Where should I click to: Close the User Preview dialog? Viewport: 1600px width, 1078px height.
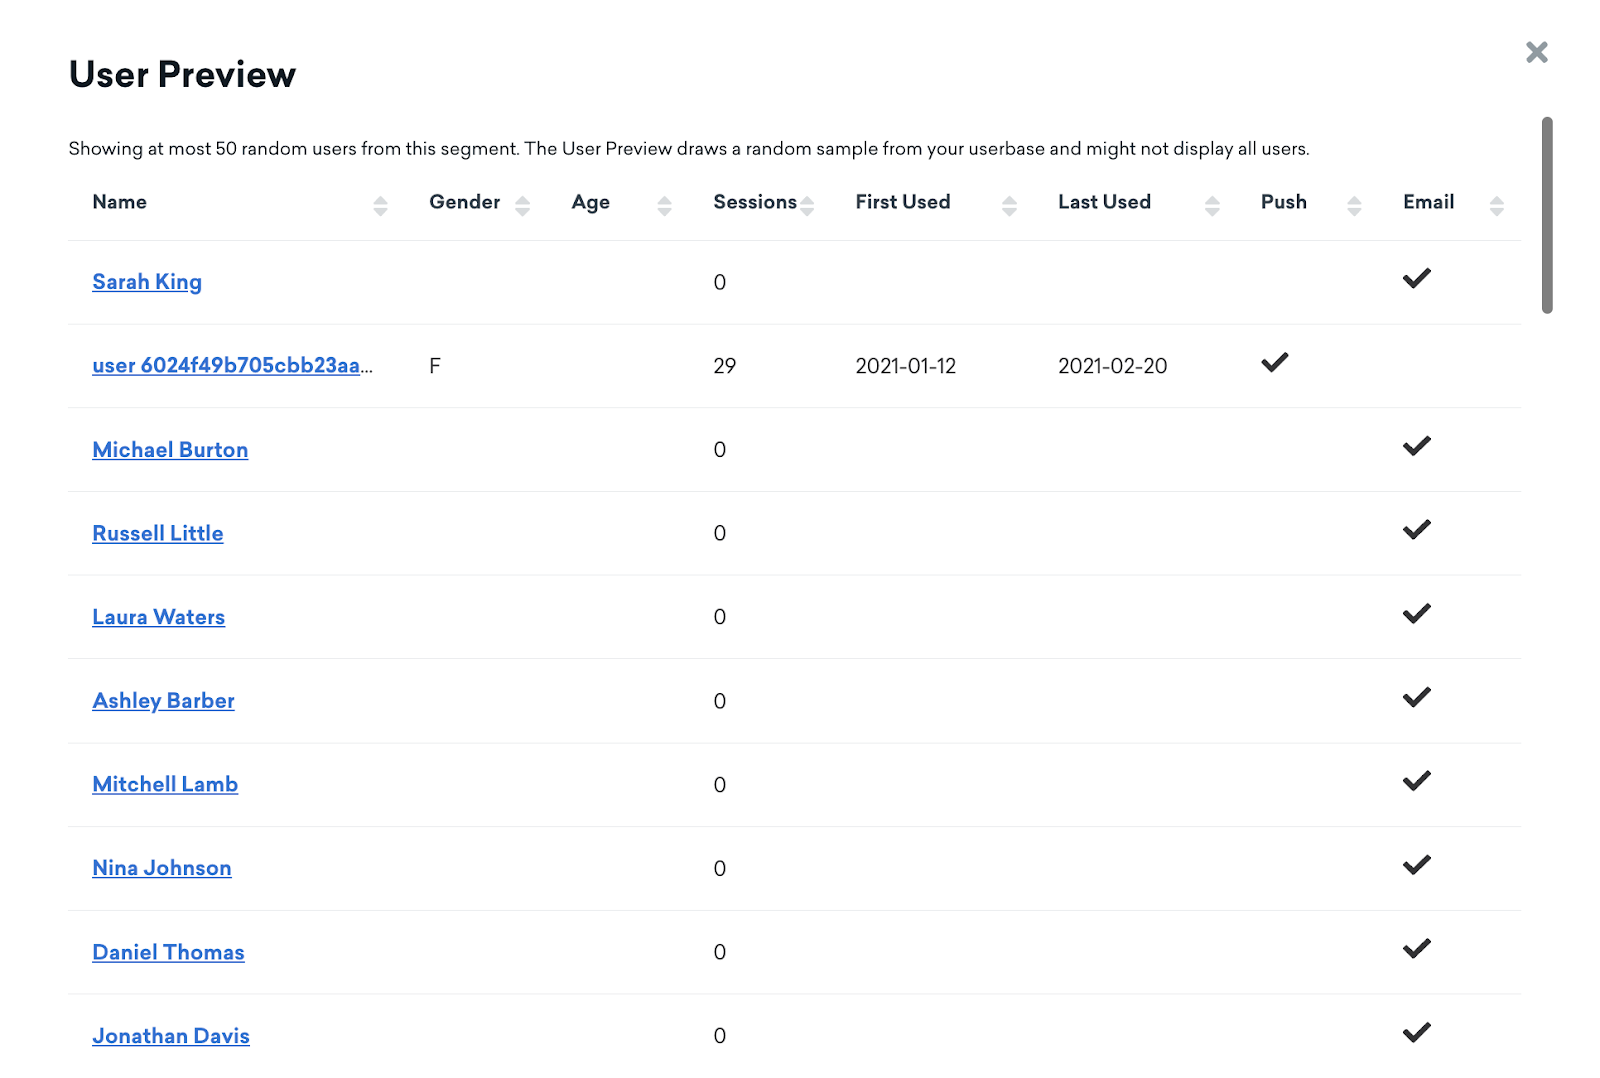pos(1536,52)
